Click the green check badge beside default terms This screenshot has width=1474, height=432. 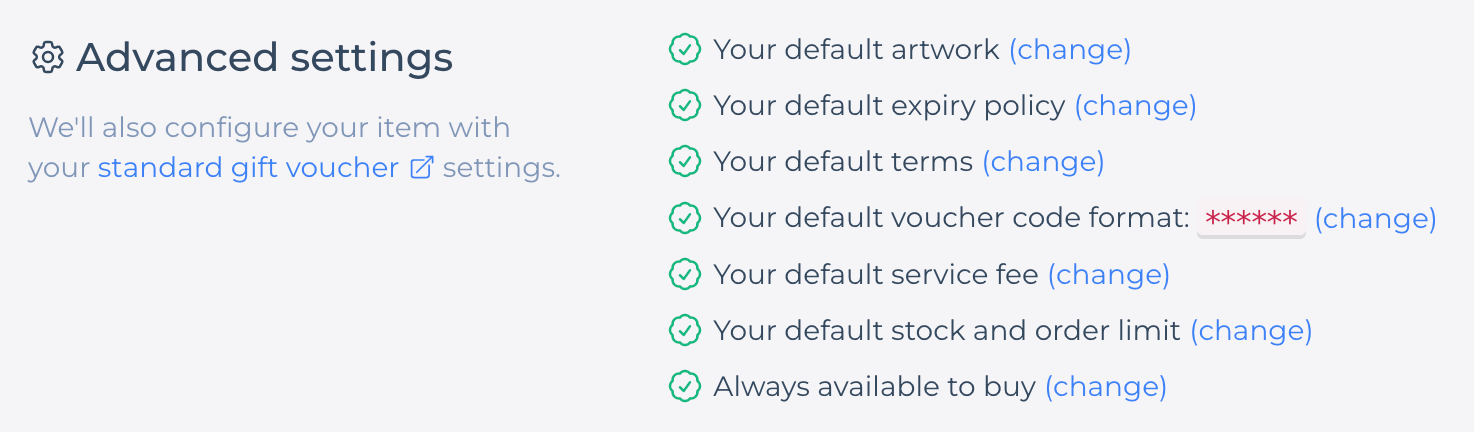point(684,161)
